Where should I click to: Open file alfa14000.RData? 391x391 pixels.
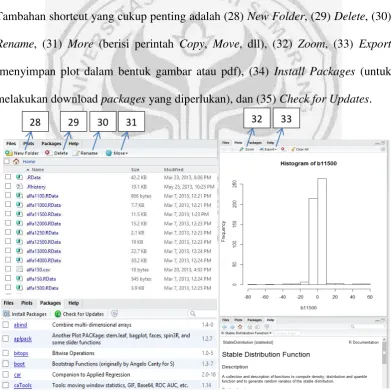44,260
